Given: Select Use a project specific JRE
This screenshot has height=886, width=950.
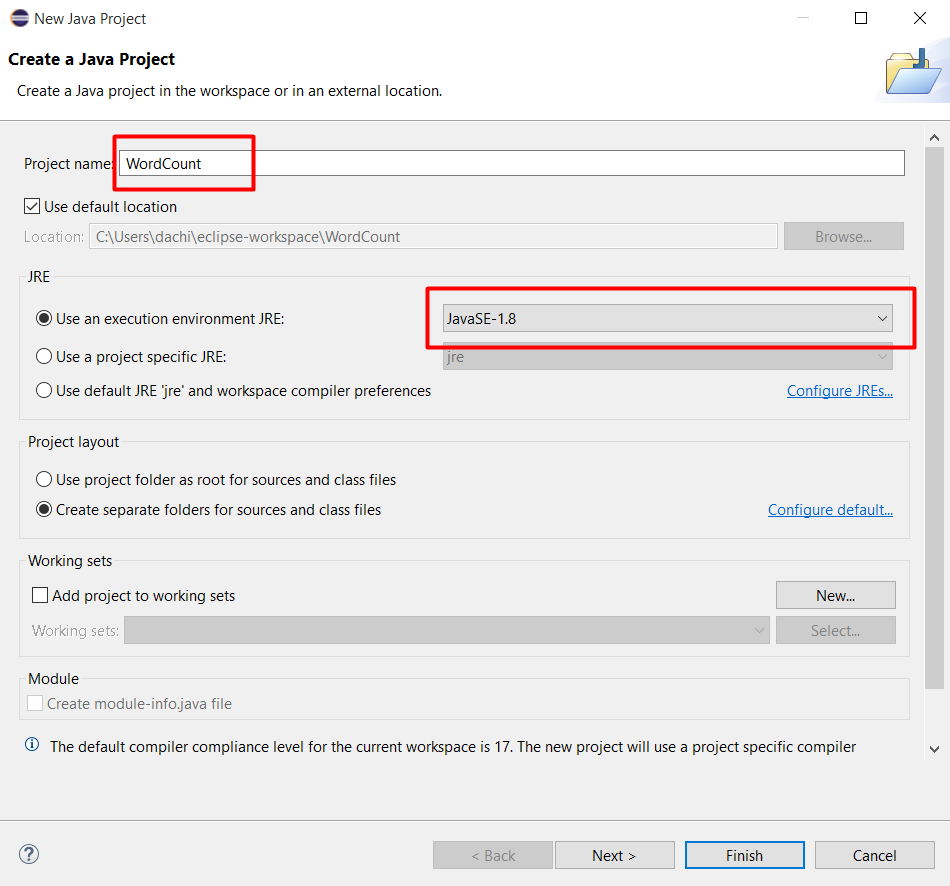Looking at the screenshot, I should 44,356.
